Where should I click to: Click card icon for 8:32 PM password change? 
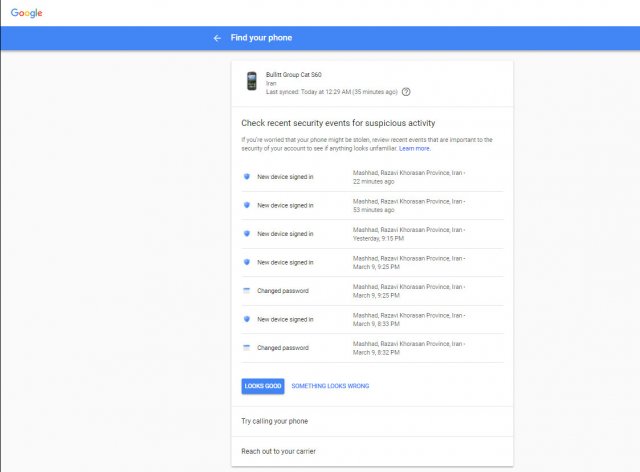point(246,348)
